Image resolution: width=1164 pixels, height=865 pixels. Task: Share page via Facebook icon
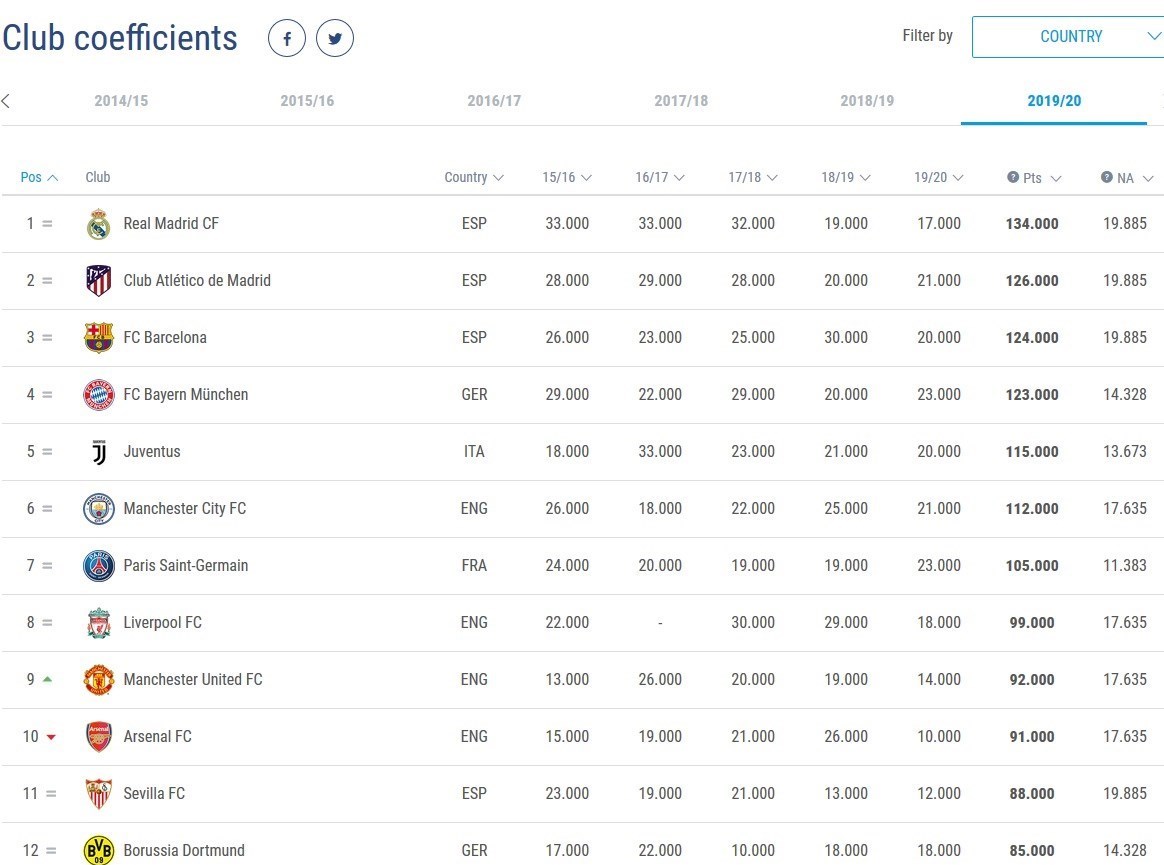pos(286,39)
